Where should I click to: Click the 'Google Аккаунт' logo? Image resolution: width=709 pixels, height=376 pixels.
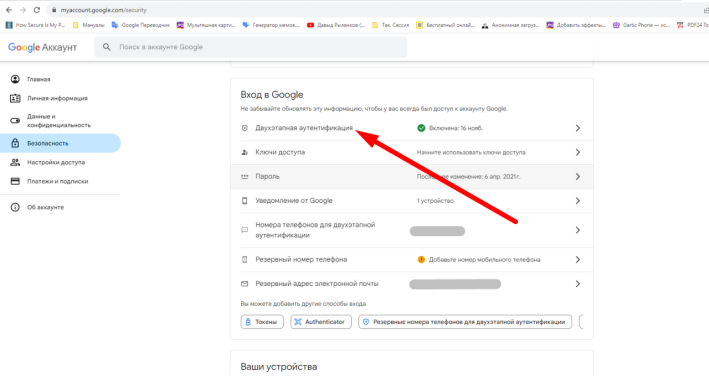43,47
